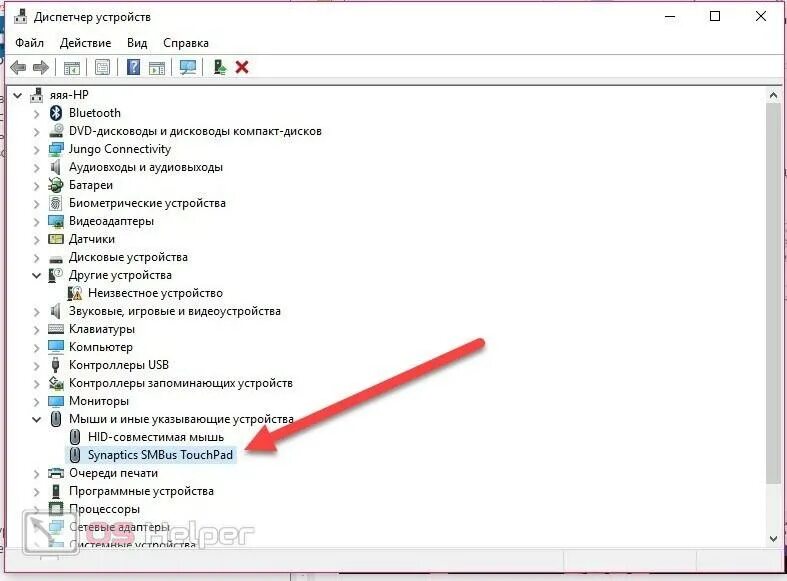Select Программные устройства label
The width and height of the screenshot is (787, 581).
click(x=142, y=491)
